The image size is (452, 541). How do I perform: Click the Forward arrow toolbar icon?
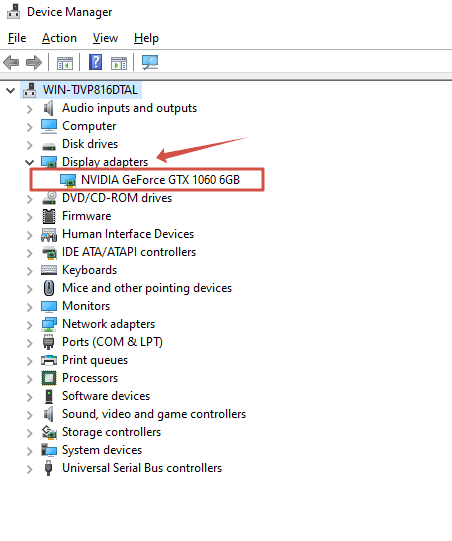tap(34, 62)
